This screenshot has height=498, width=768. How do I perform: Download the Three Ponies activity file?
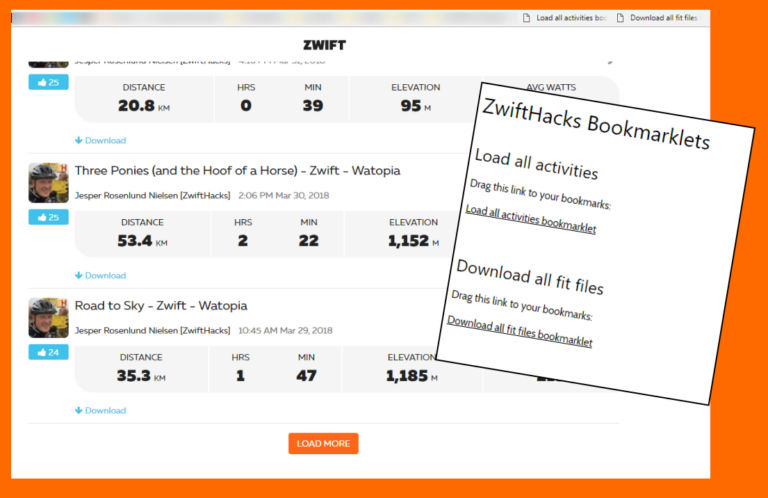[100, 276]
